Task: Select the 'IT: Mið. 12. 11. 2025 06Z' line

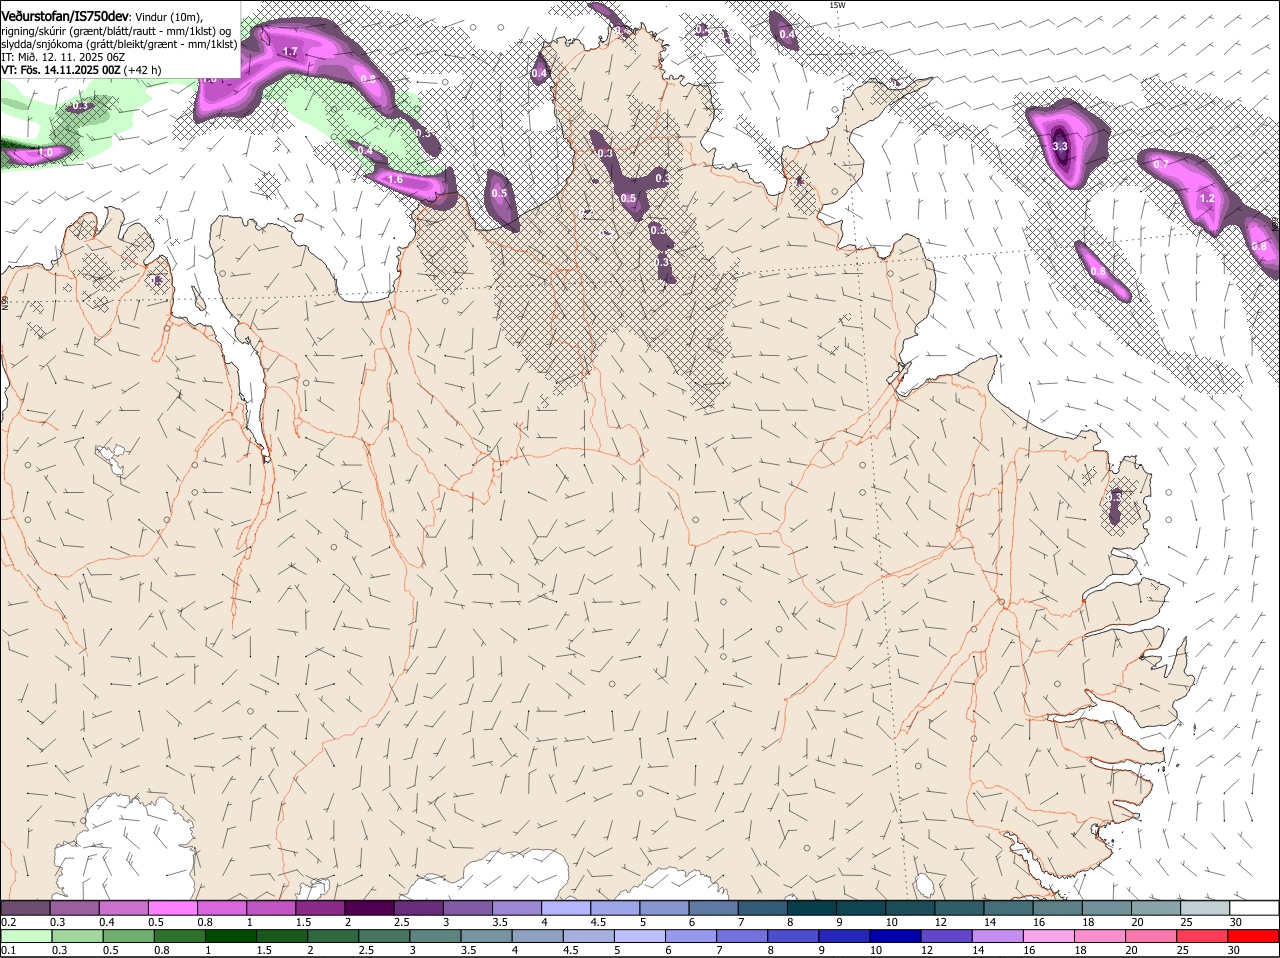Action: (x=62, y=57)
